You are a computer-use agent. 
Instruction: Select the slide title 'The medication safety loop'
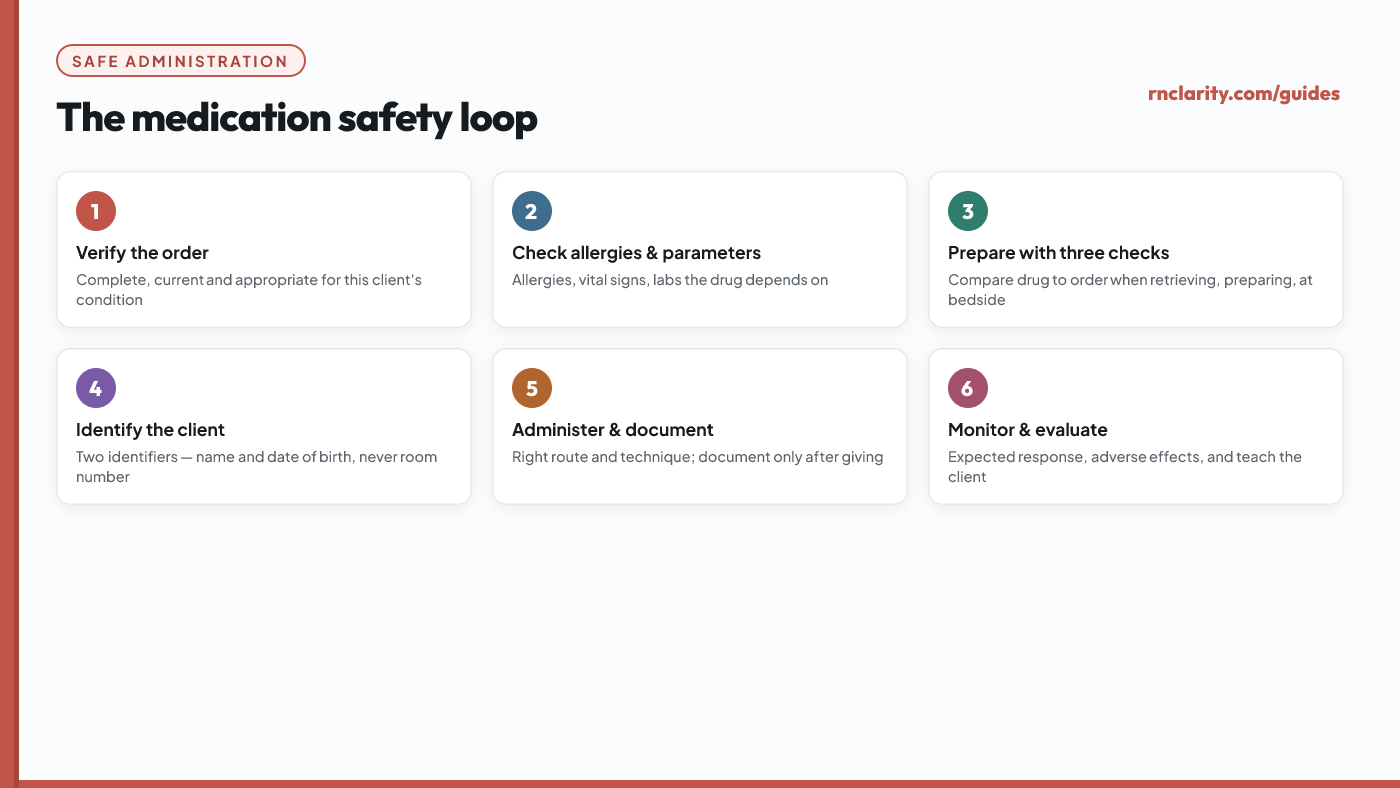[x=297, y=117]
